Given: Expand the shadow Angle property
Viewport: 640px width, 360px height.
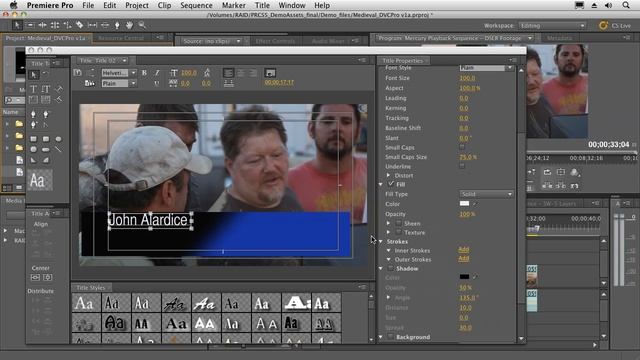Looking at the screenshot, I should click(x=389, y=297).
